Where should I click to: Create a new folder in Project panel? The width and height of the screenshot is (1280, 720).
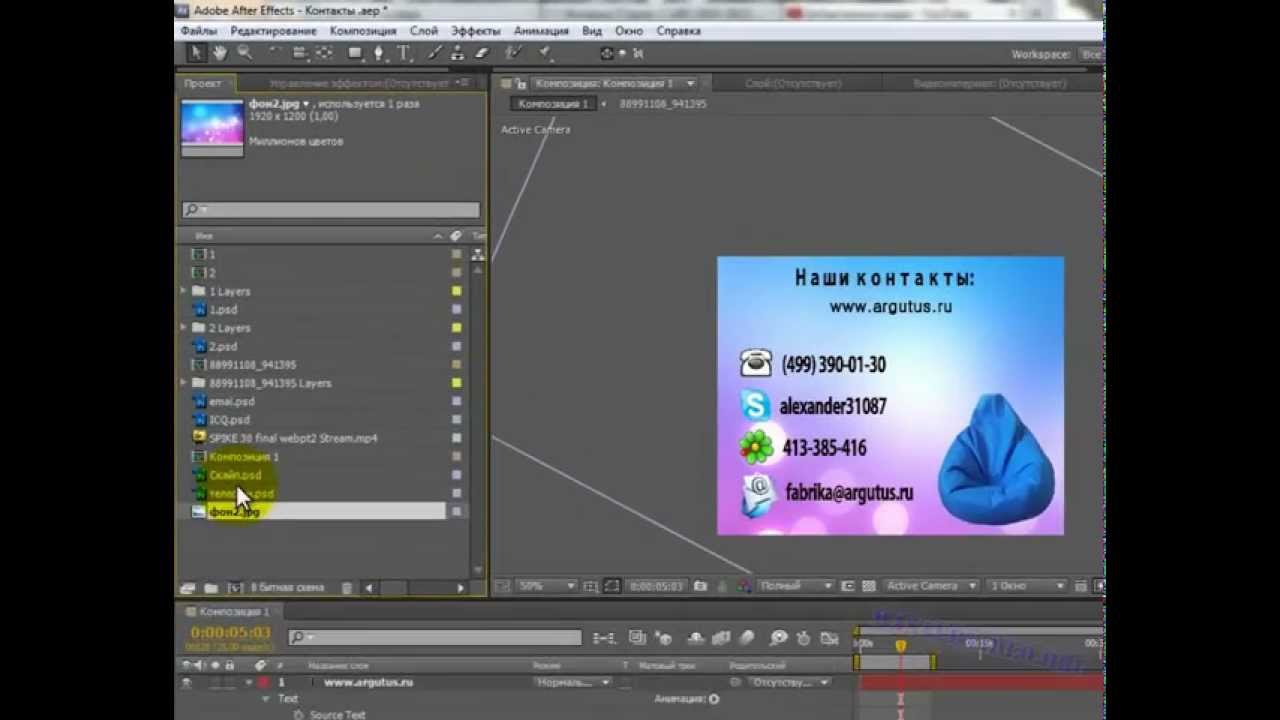211,588
